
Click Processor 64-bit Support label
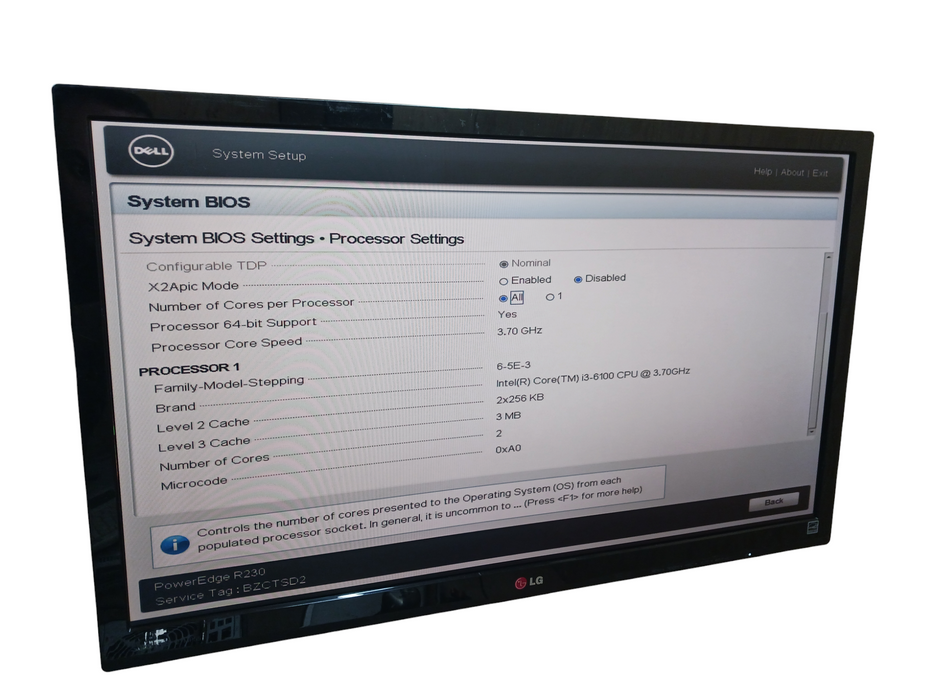pyautogui.click(x=233, y=324)
